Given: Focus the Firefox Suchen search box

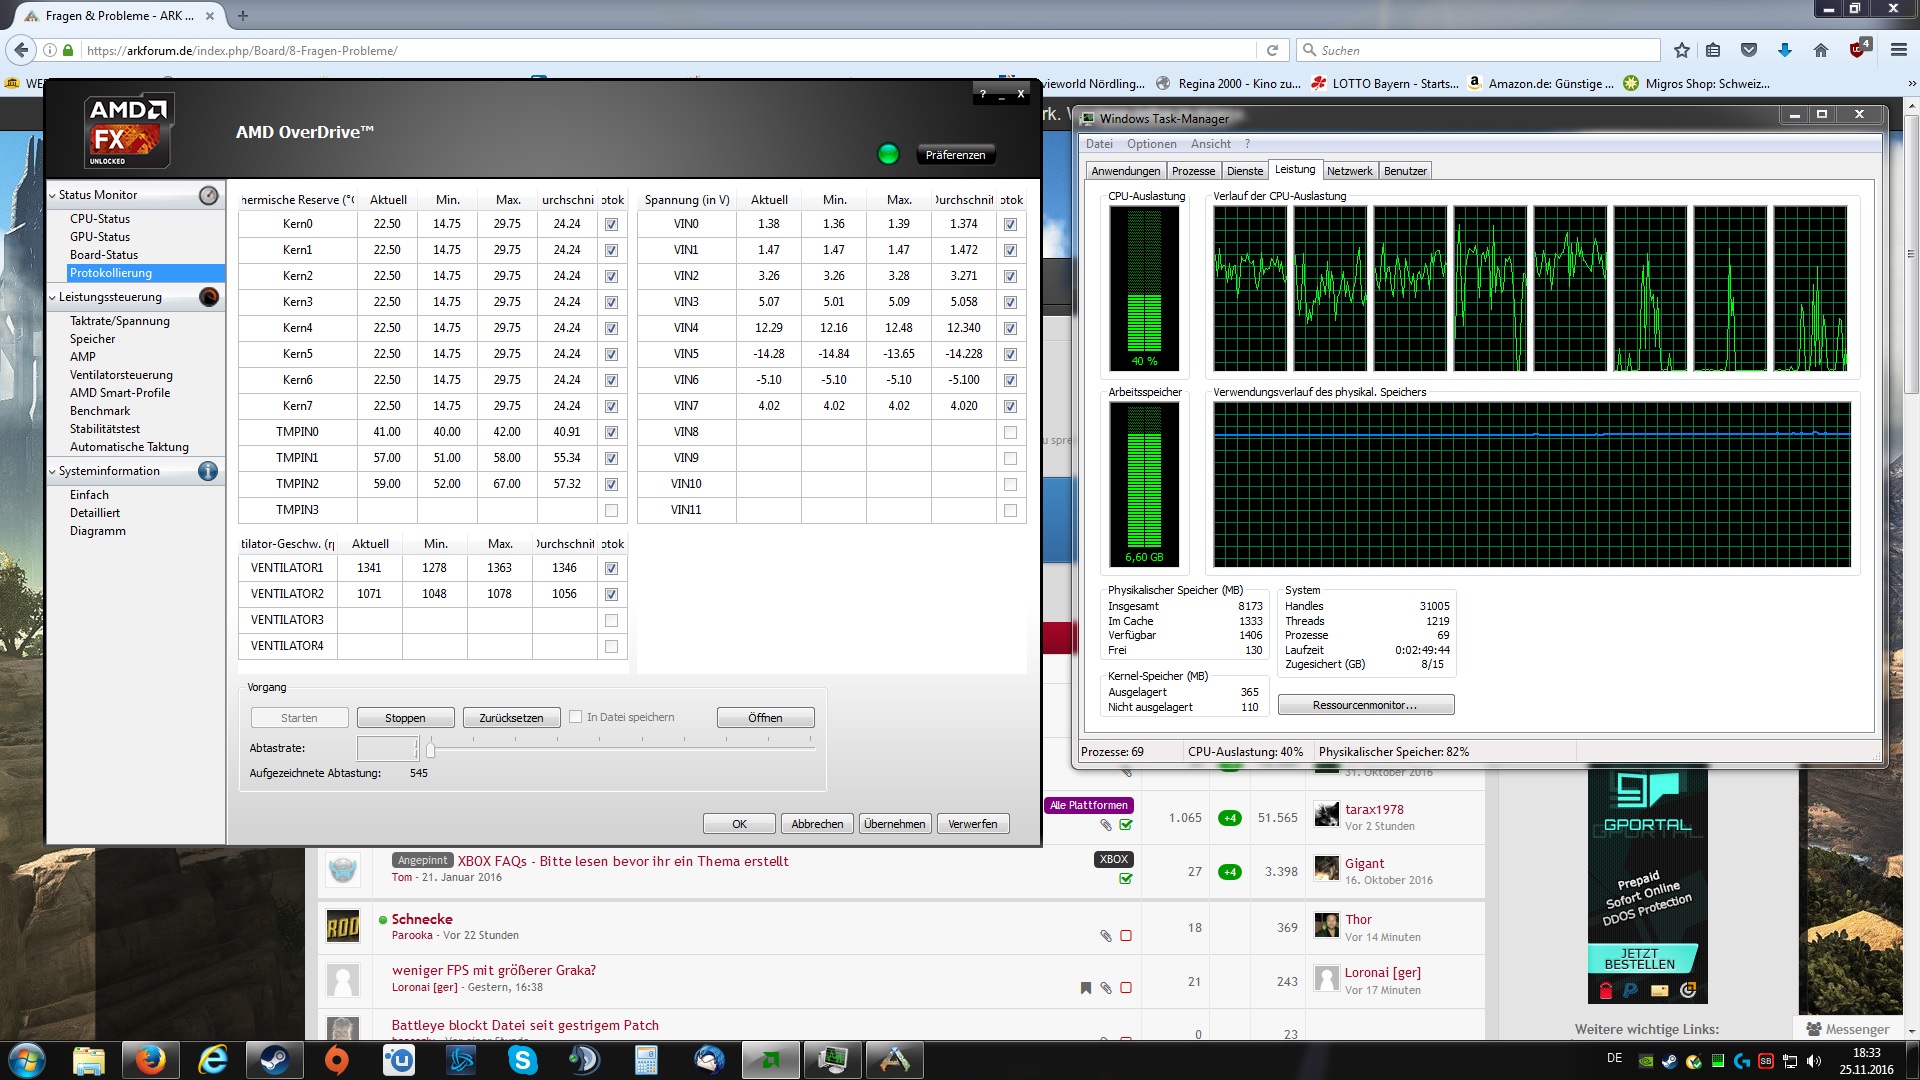Looking at the screenshot, I should coord(1478,50).
